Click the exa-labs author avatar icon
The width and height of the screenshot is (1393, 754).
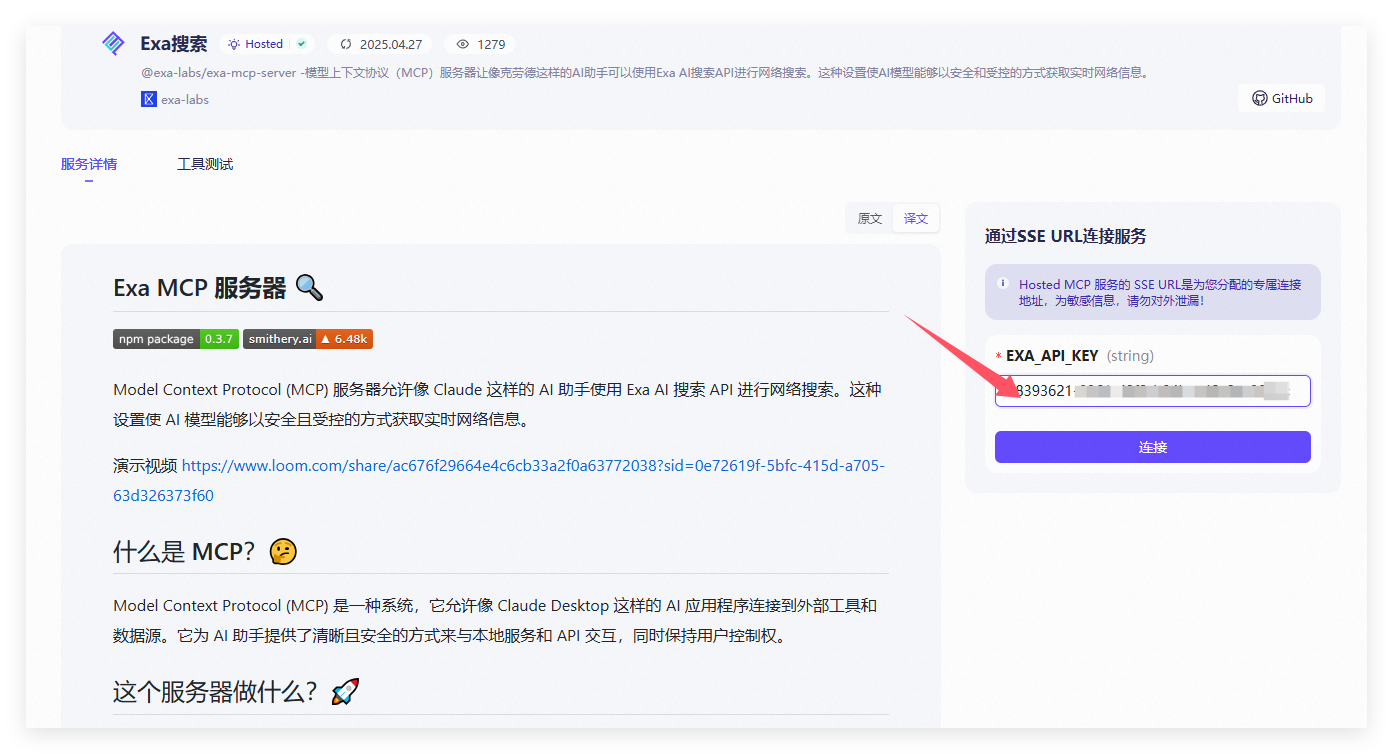point(149,99)
